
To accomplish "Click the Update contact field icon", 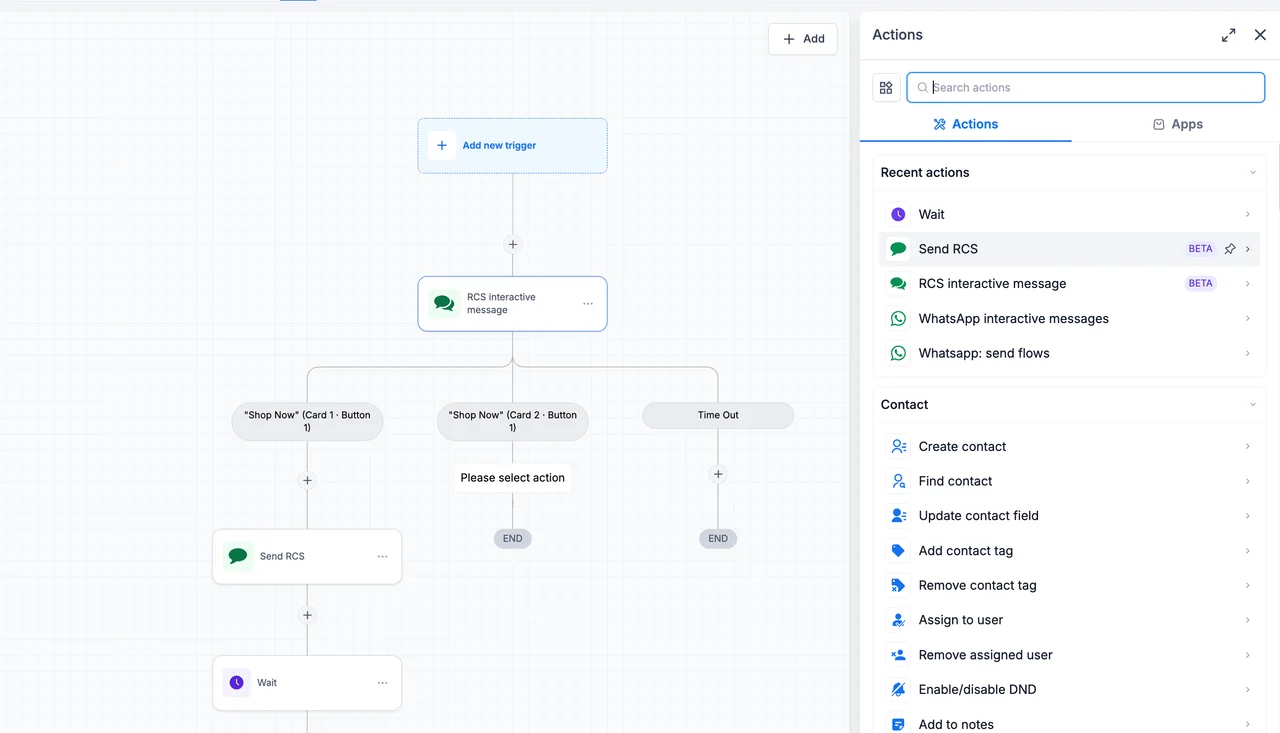I will pos(898,516).
